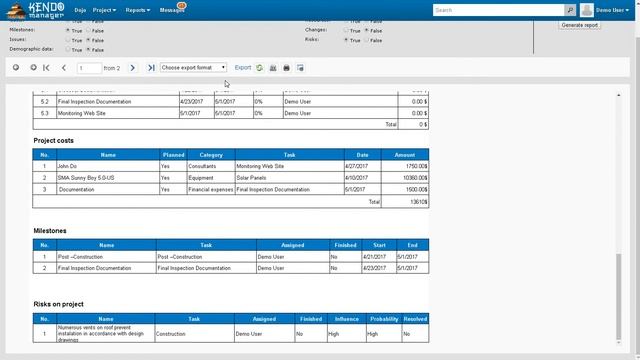This screenshot has height=360, width=640.
Task: Open the Choose export format dropdown
Action: coord(193,67)
